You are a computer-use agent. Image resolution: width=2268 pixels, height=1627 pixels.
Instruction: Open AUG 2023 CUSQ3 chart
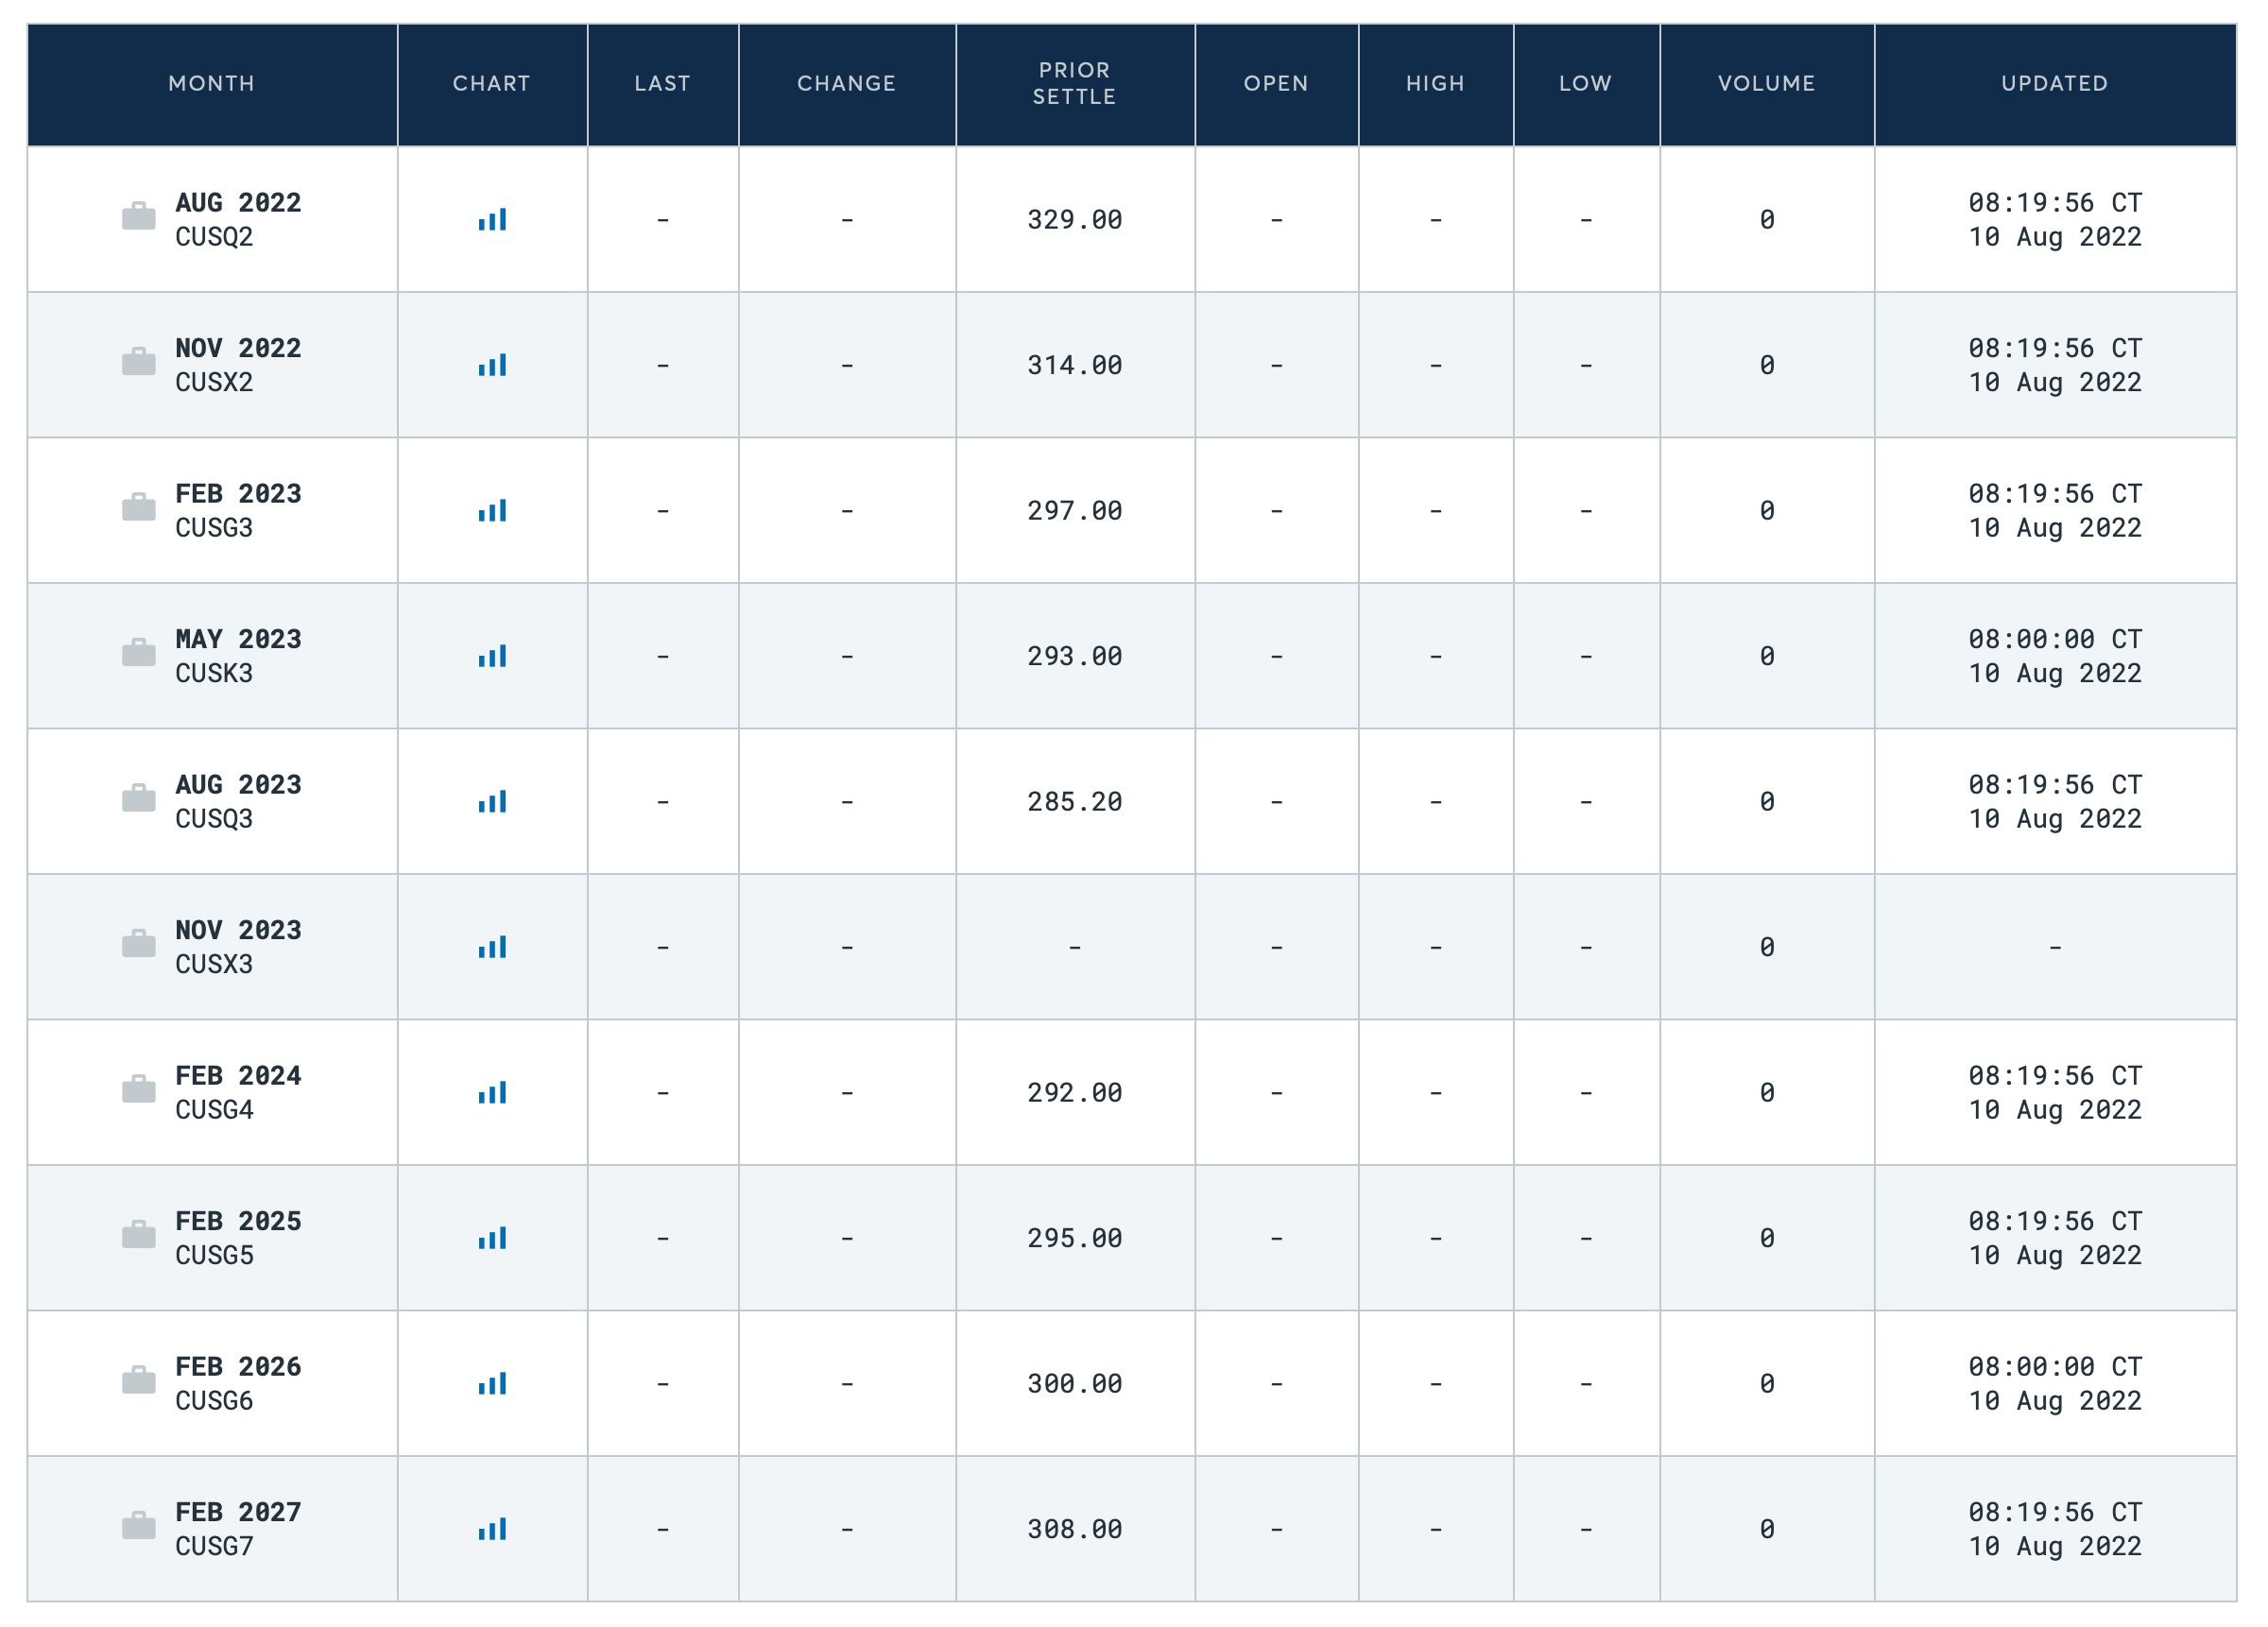click(492, 802)
